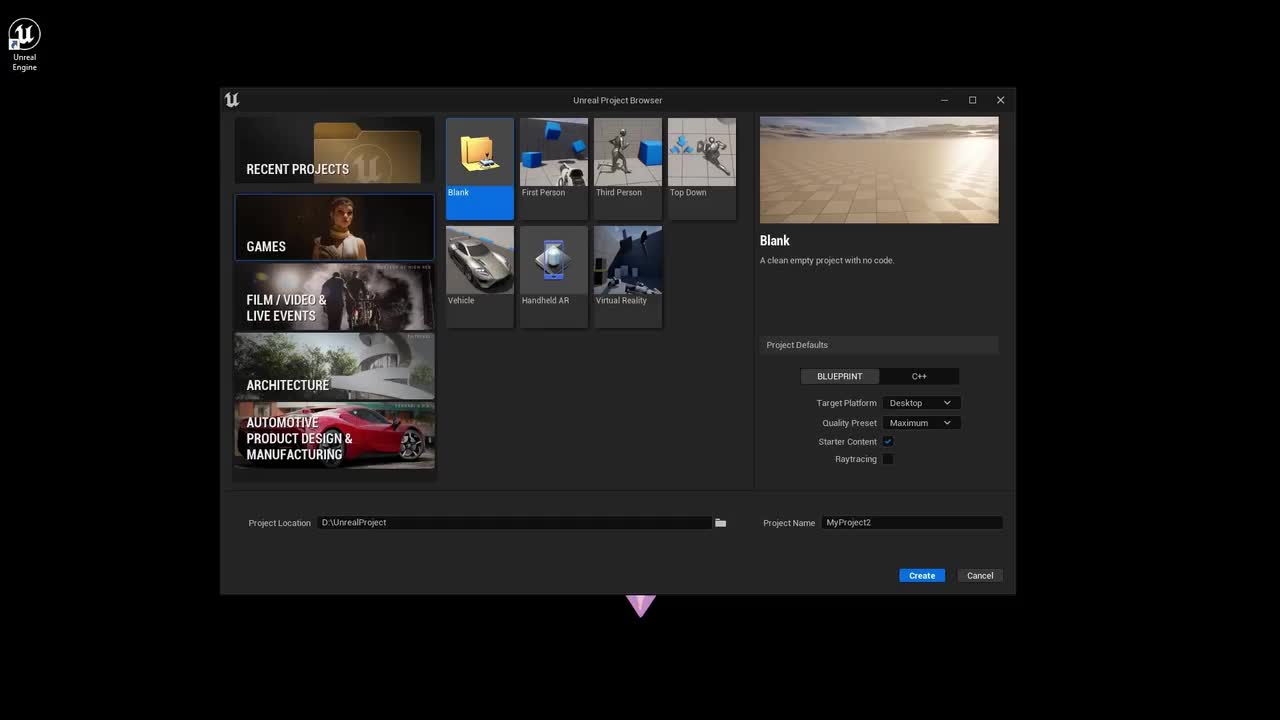The width and height of the screenshot is (1280, 720).
Task: Collapse the Project Defaults section header
Action: (x=879, y=345)
